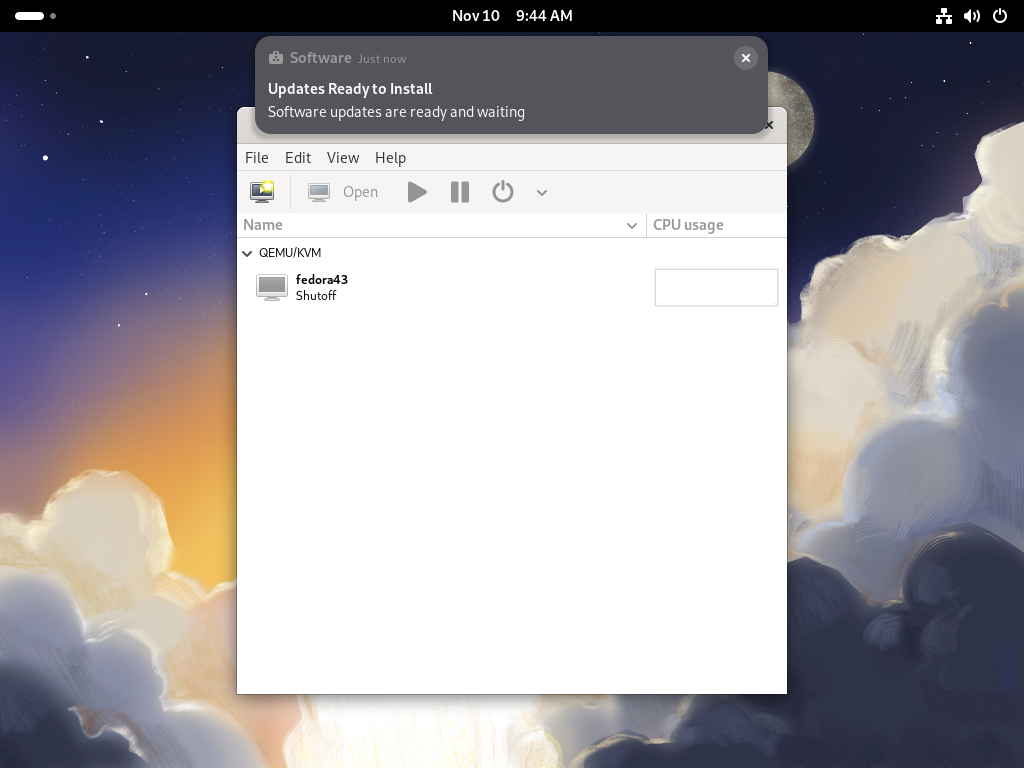Click the Pause VM icon

[x=459, y=191]
